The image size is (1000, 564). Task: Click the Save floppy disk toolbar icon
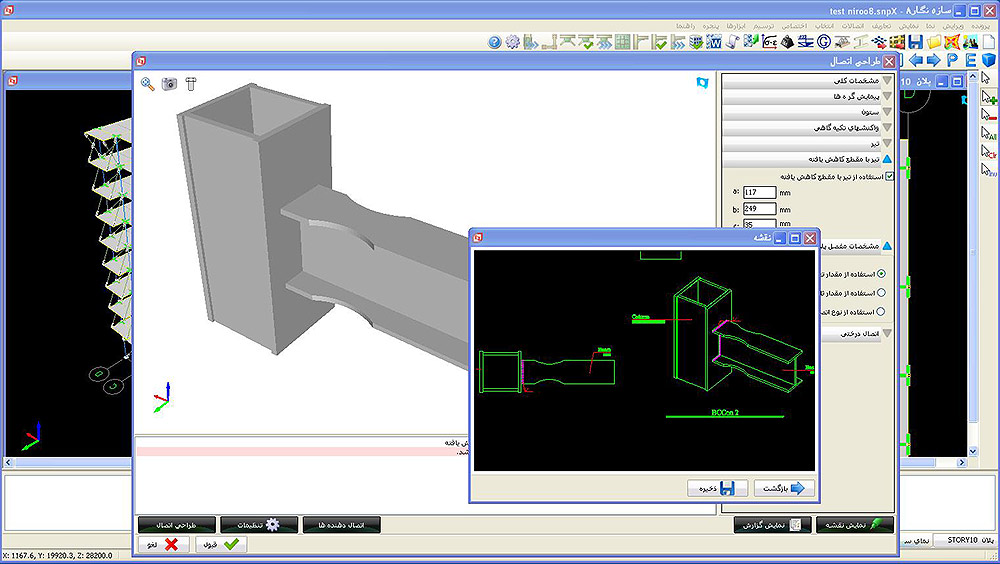916,43
